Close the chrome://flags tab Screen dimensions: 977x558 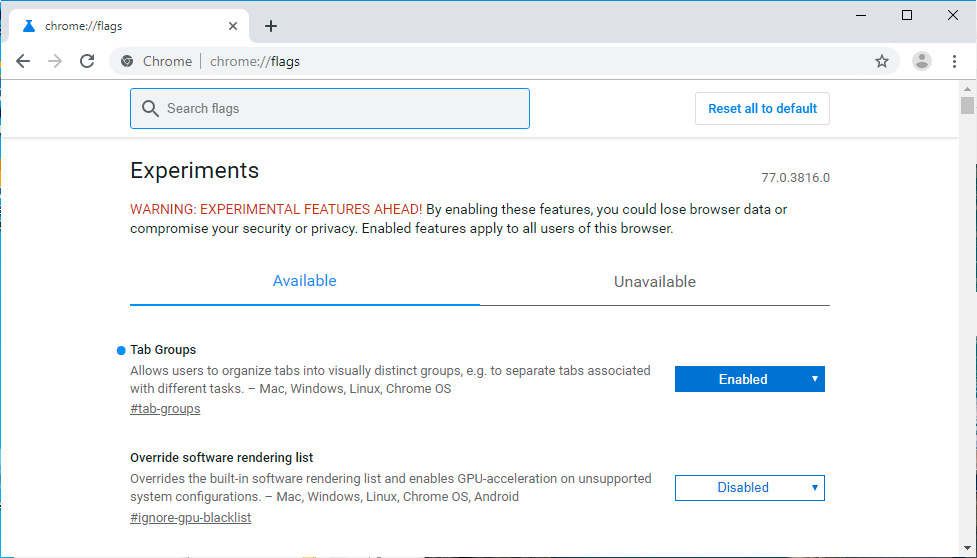click(x=232, y=26)
